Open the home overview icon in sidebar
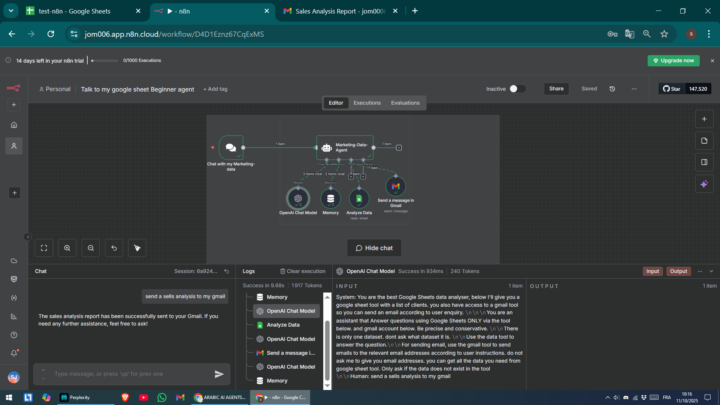This screenshot has height=405, width=720. [x=14, y=125]
